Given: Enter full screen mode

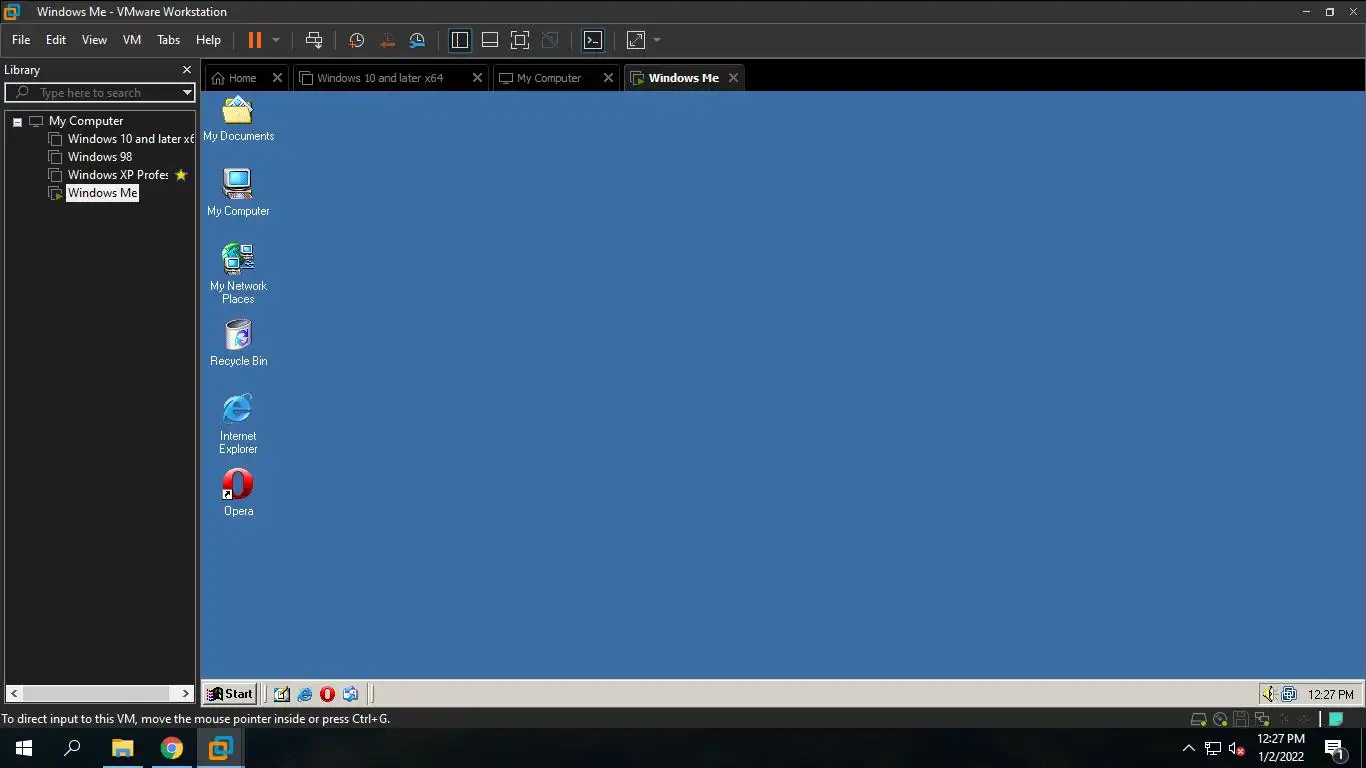Looking at the screenshot, I should [x=520, y=40].
